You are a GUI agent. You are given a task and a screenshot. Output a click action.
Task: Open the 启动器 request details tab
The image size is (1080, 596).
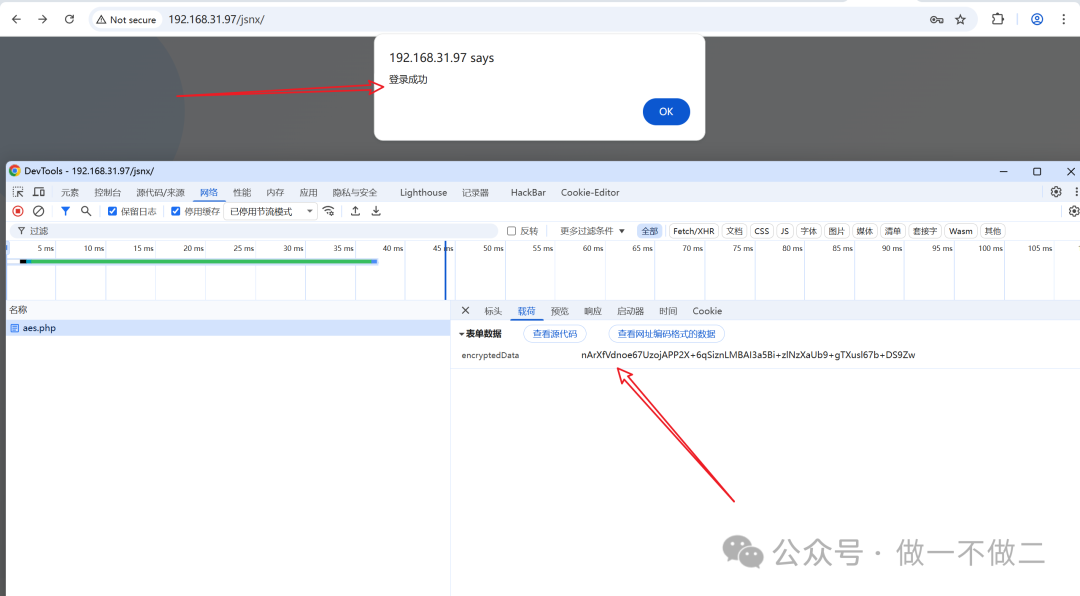[x=630, y=311]
